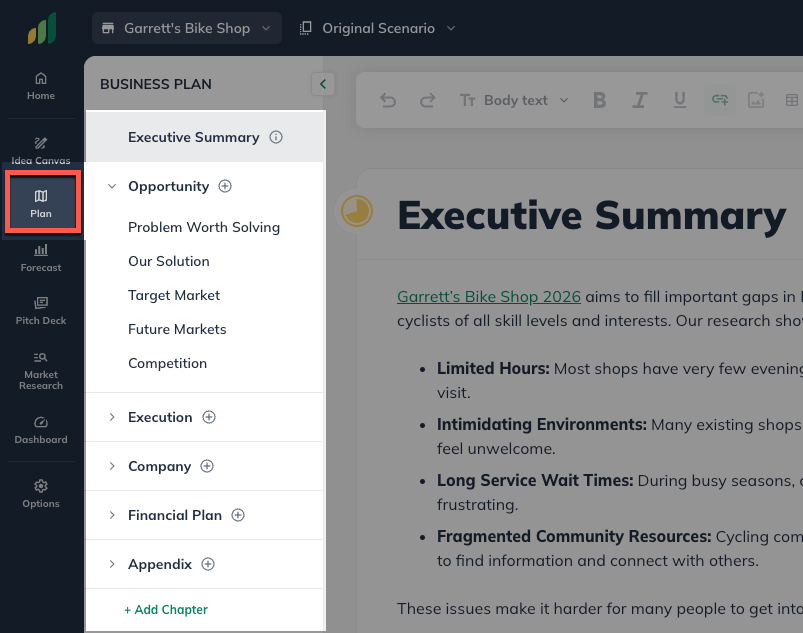Open the Original Scenario dropdown
The image size is (803, 633).
[378, 28]
